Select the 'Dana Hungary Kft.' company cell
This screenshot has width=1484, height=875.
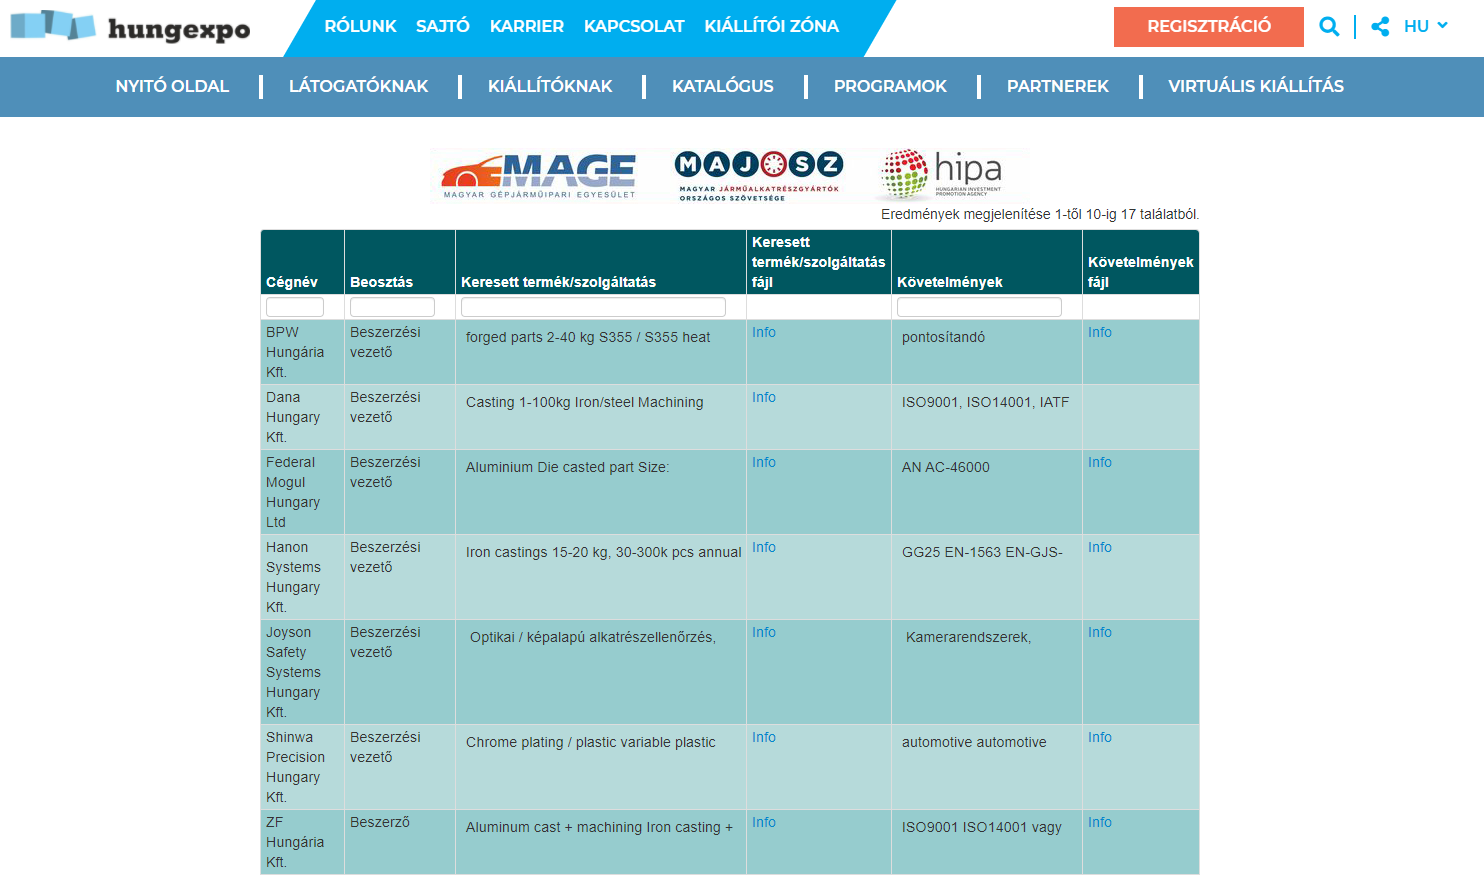point(302,417)
